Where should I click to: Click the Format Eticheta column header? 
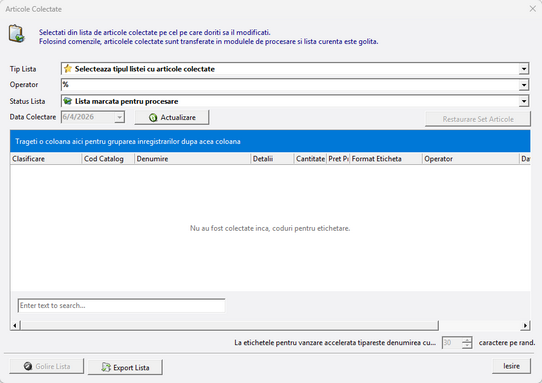(x=386, y=159)
